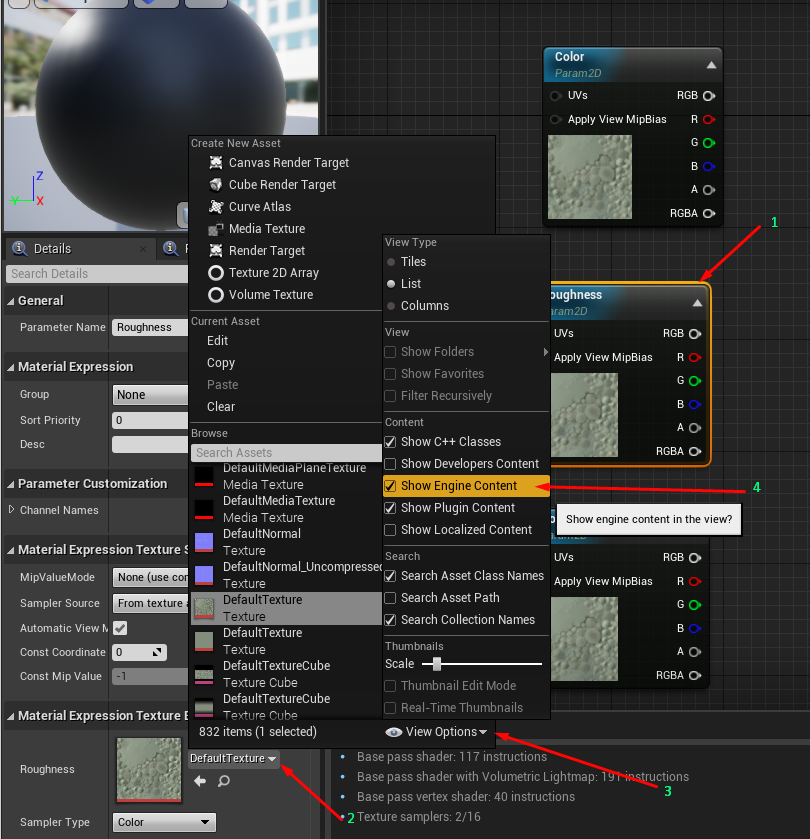Click the blue B pin on Roughness node
Screen dimensions: 810x839
click(695, 405)
